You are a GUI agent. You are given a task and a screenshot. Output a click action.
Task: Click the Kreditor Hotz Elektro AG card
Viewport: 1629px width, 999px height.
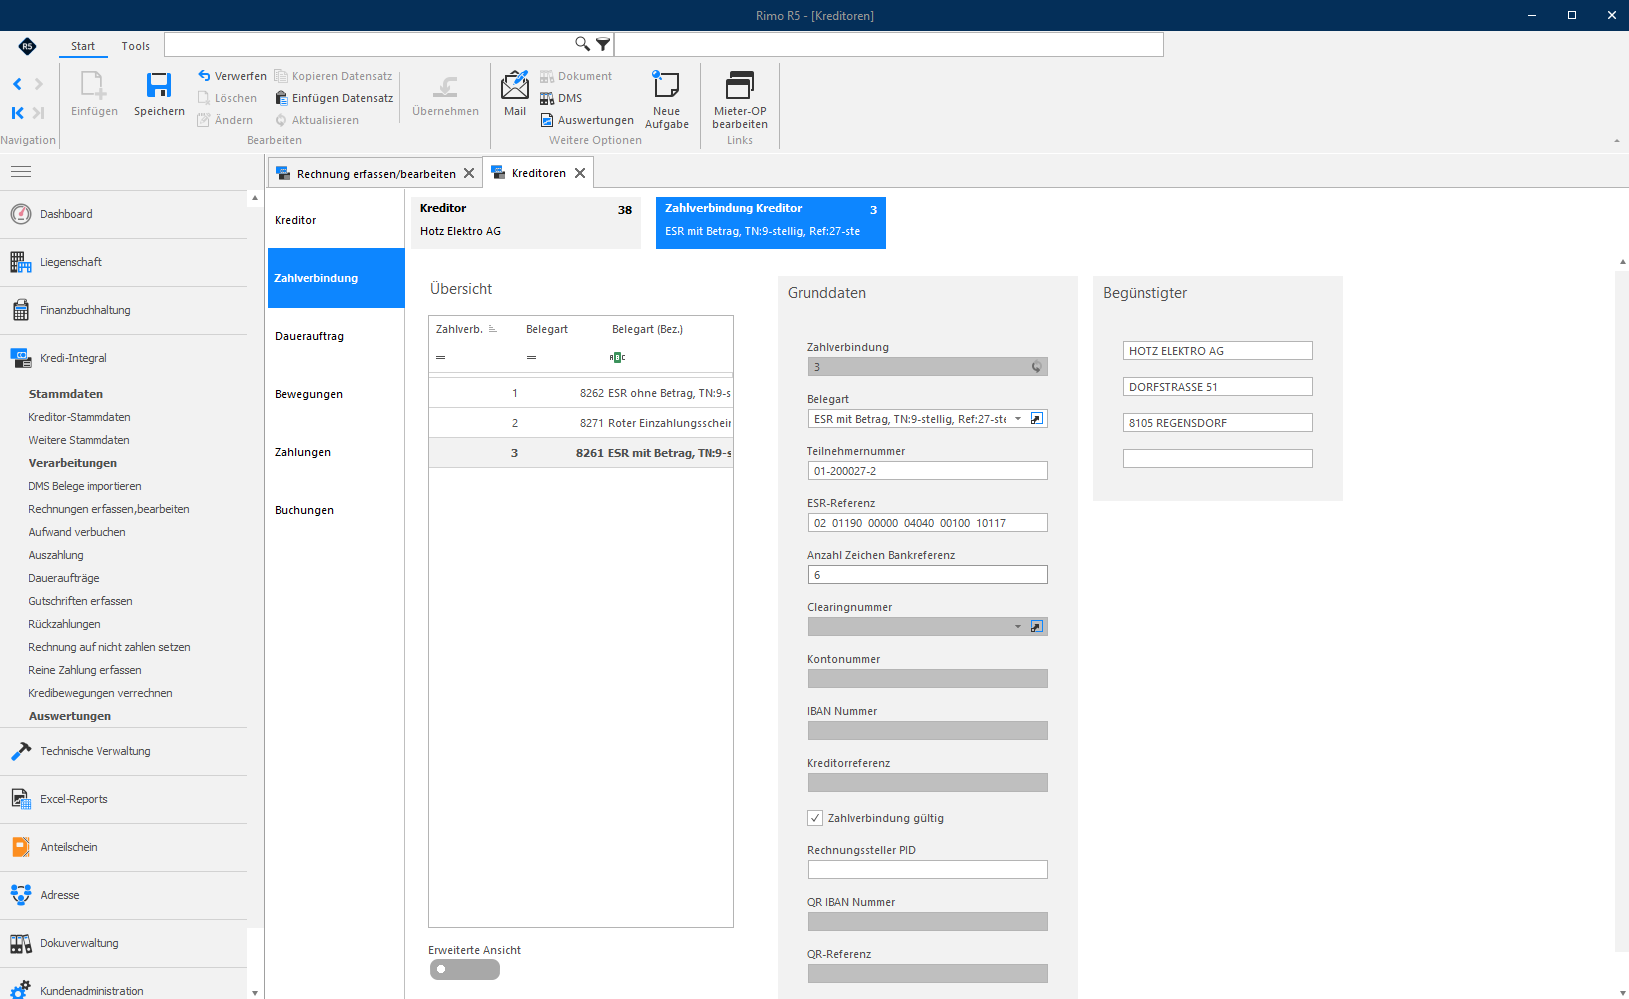coord(526,222)
